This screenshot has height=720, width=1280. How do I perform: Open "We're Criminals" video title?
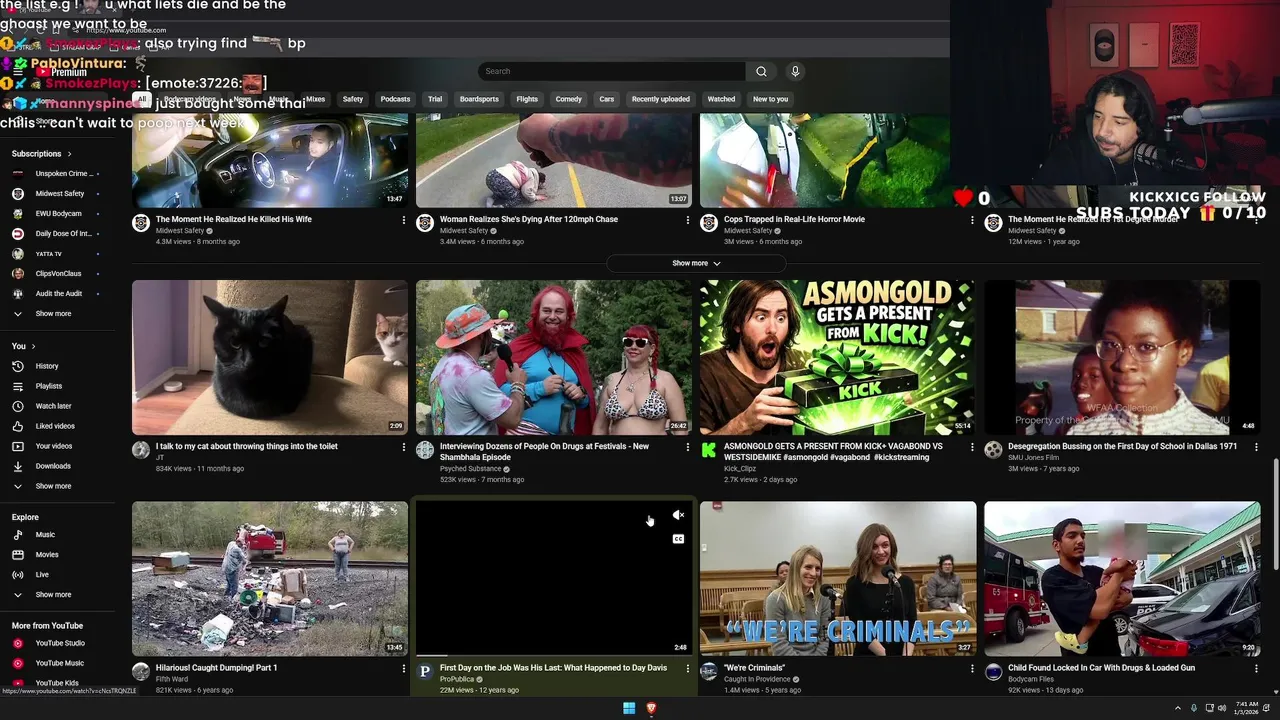click(754, 668)
